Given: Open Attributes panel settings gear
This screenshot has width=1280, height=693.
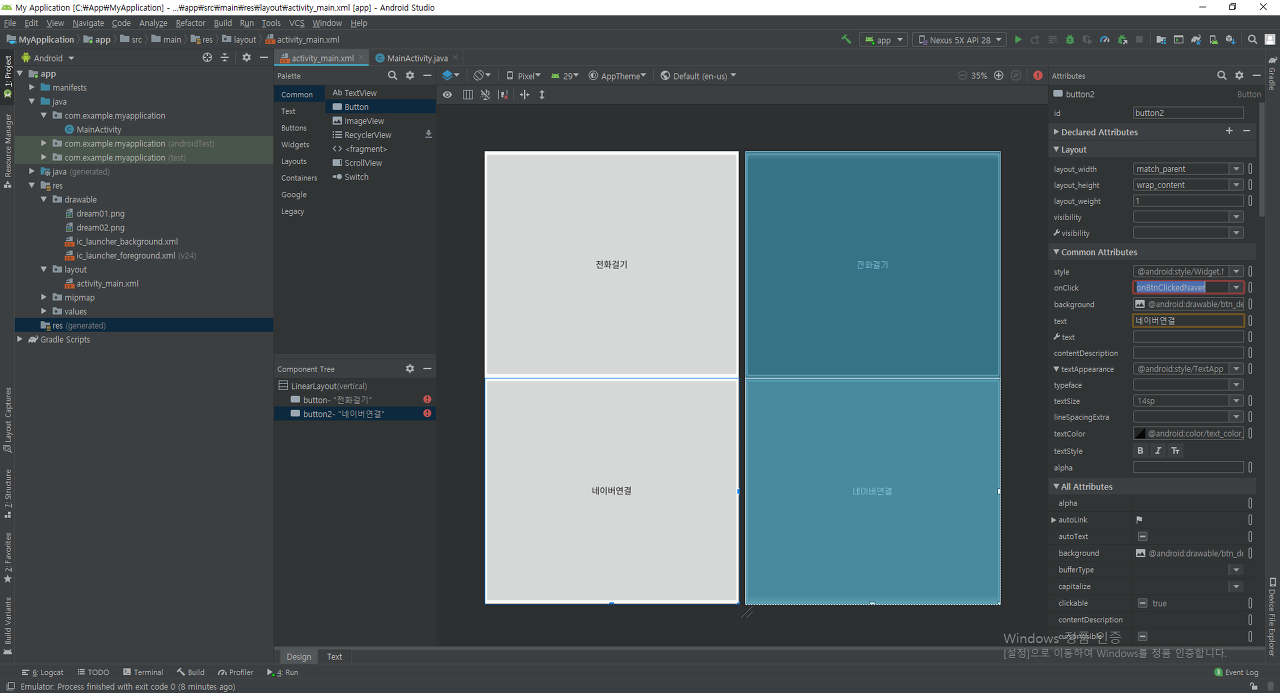Looking at the screenshot, I should point(1239,75).
